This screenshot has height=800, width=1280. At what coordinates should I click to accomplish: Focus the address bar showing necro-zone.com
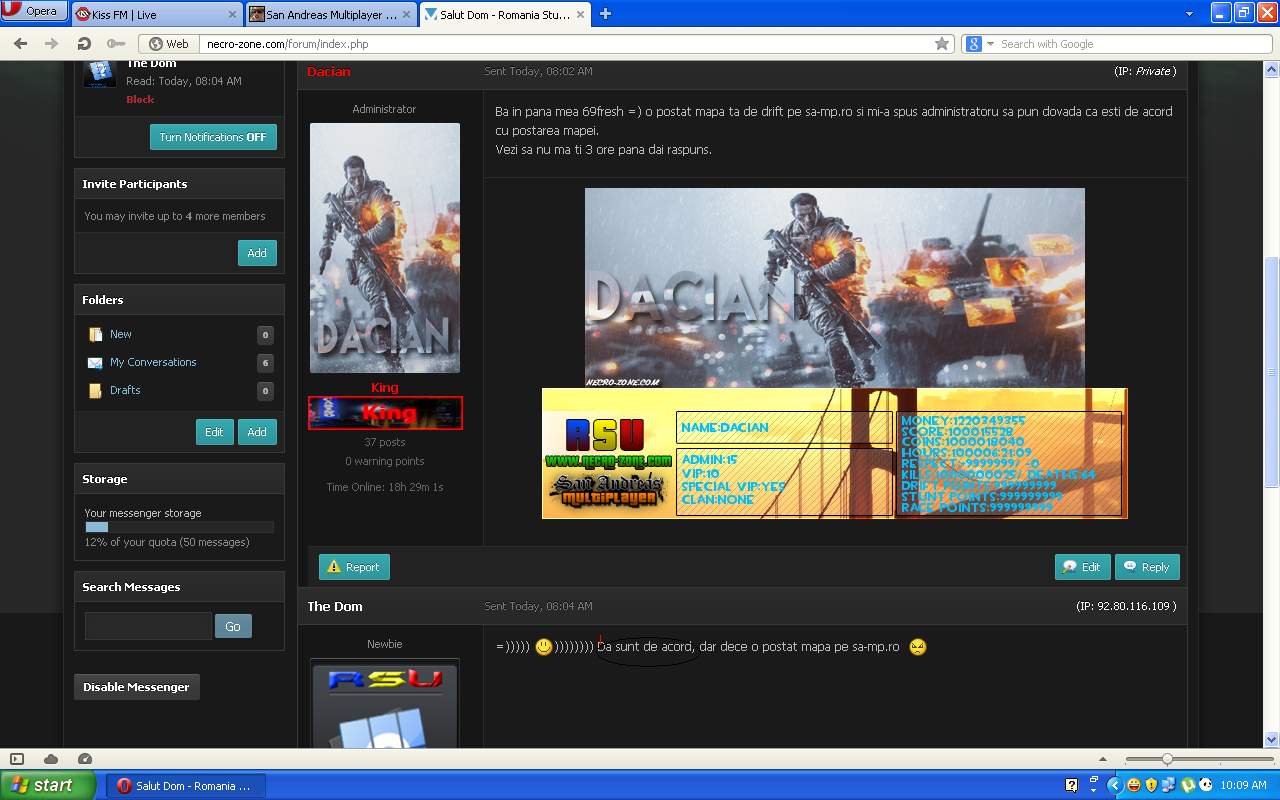[565, 44]
